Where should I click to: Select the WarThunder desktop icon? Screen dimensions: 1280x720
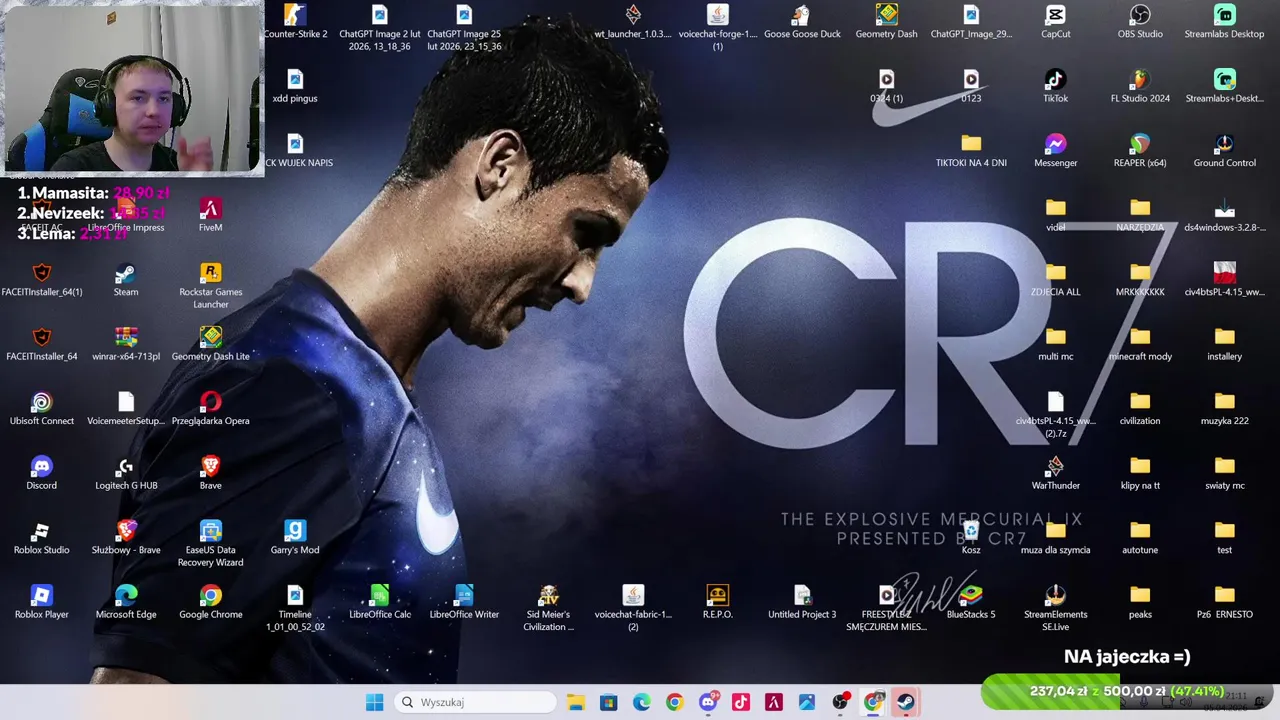pos(1055,473)
